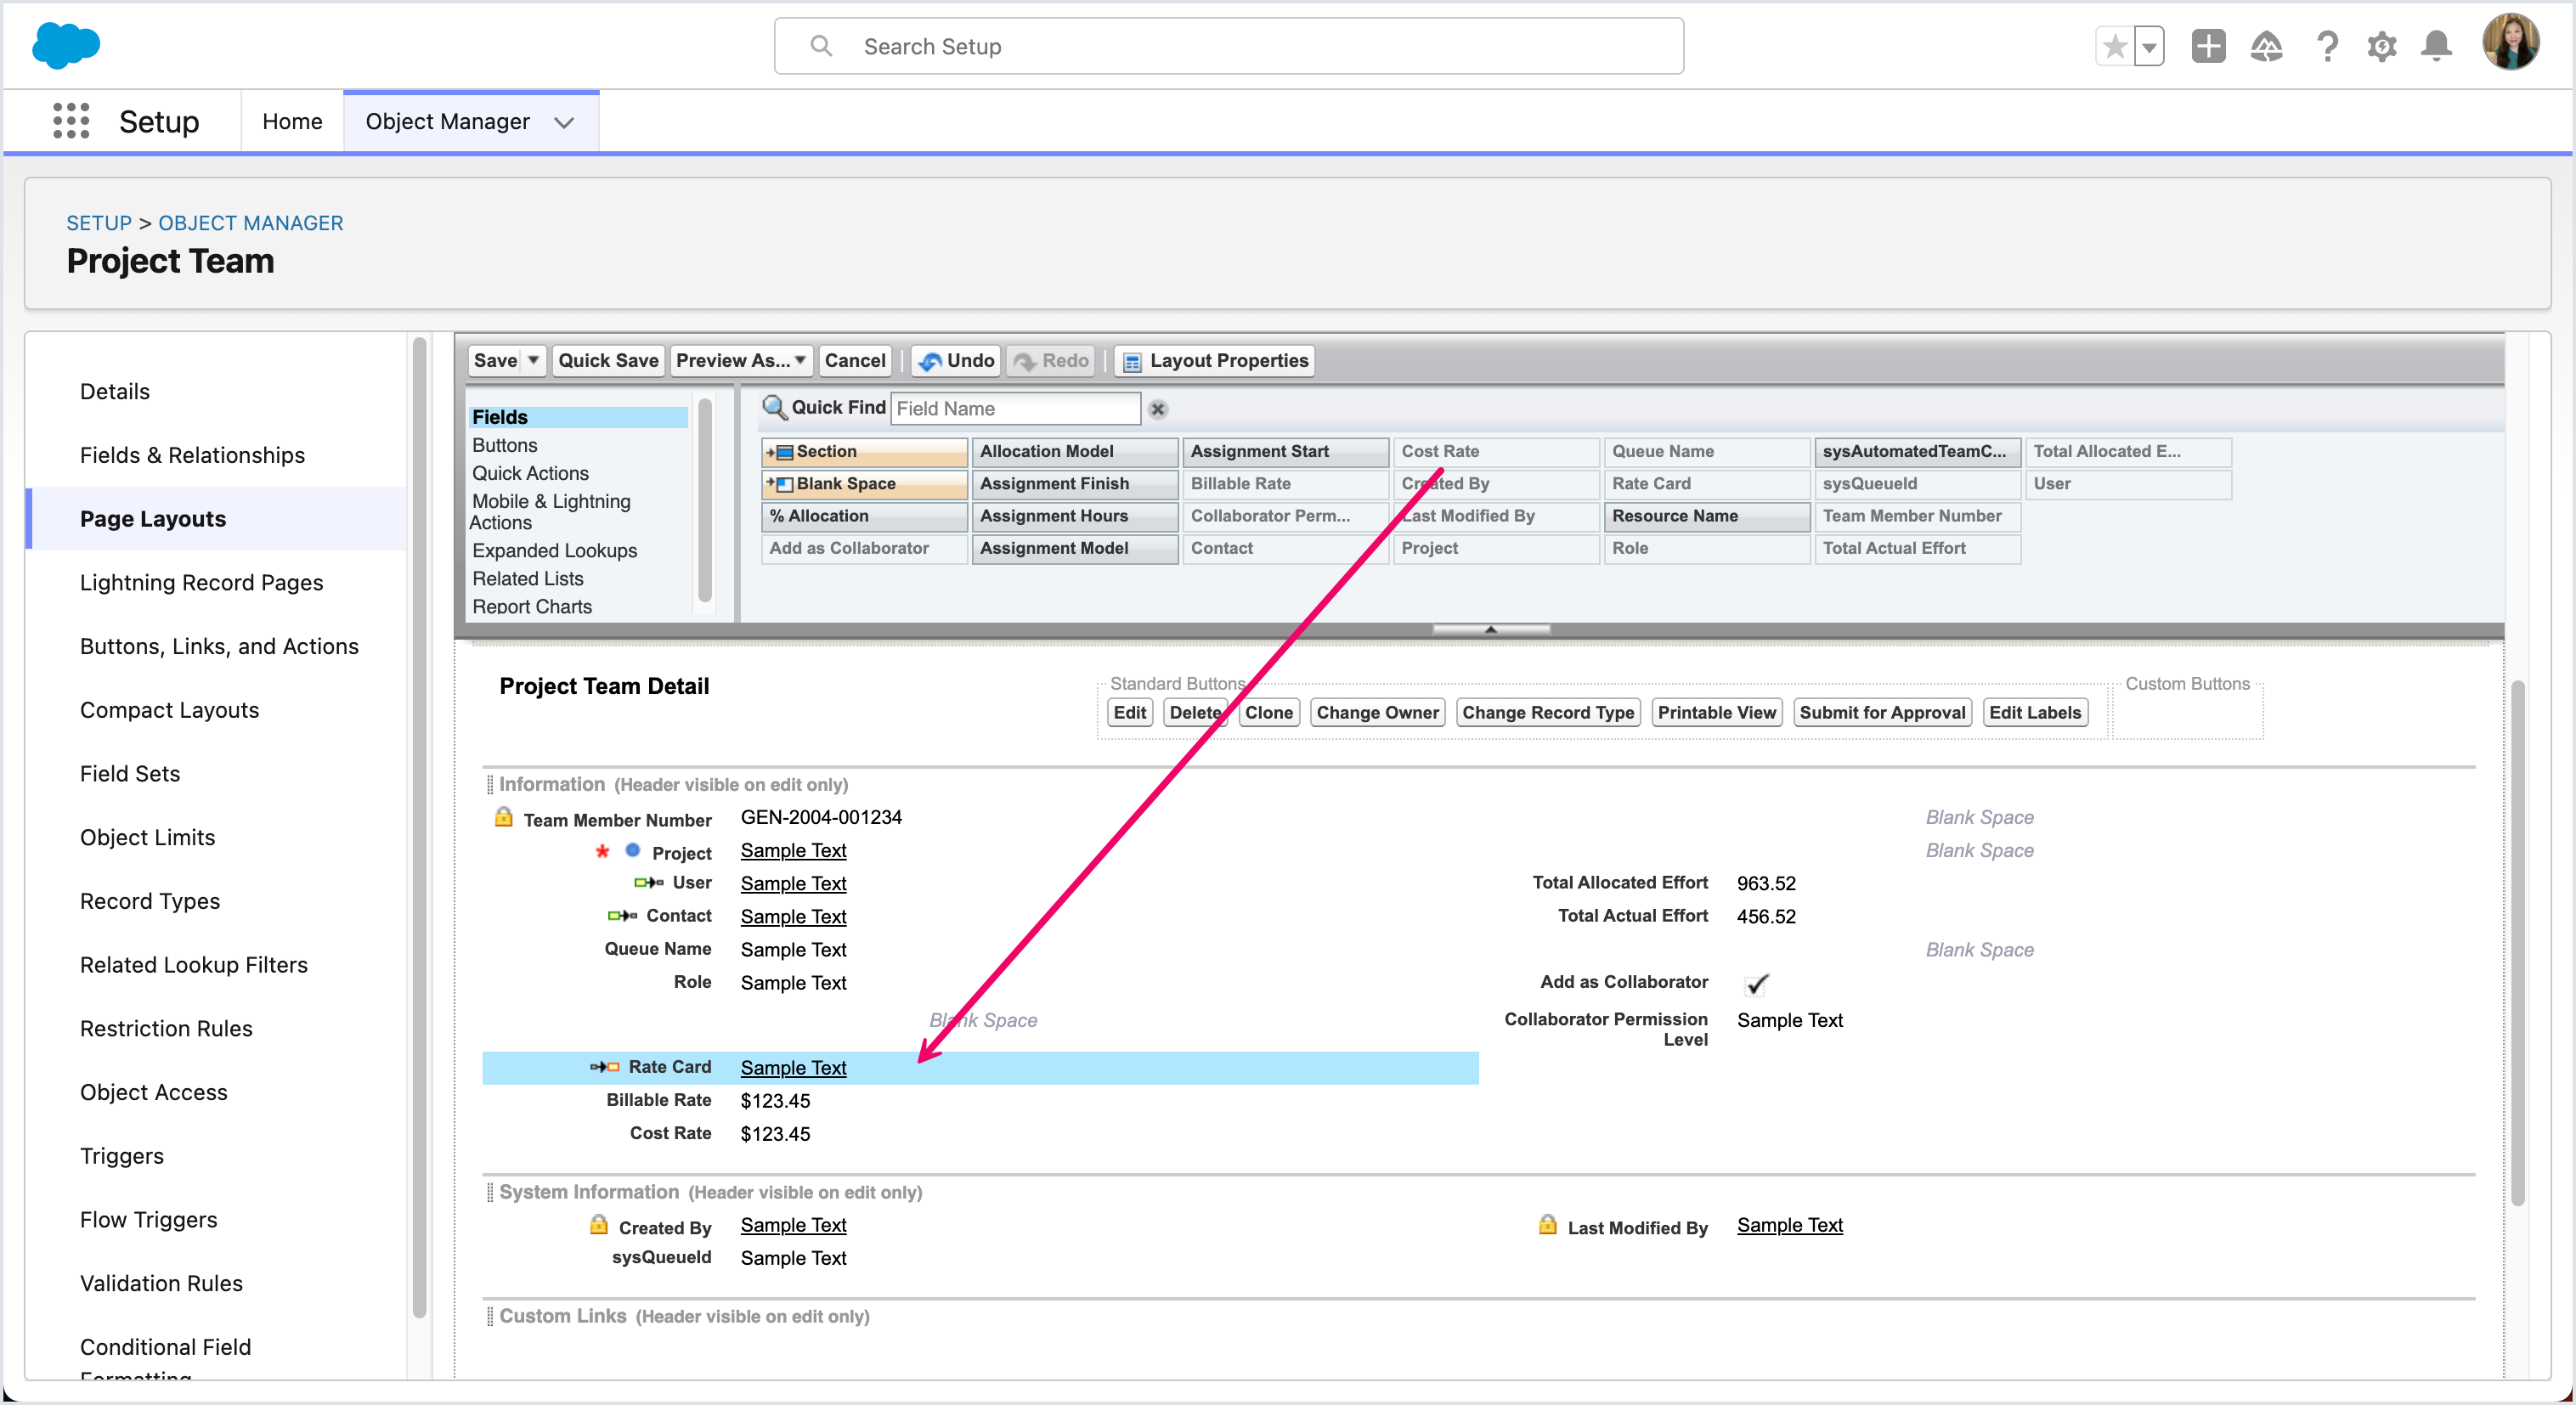The height and width of the screenshot is (1405, 2576).
Task: Focus the Search Setup input
Action: click(1228, 46)
